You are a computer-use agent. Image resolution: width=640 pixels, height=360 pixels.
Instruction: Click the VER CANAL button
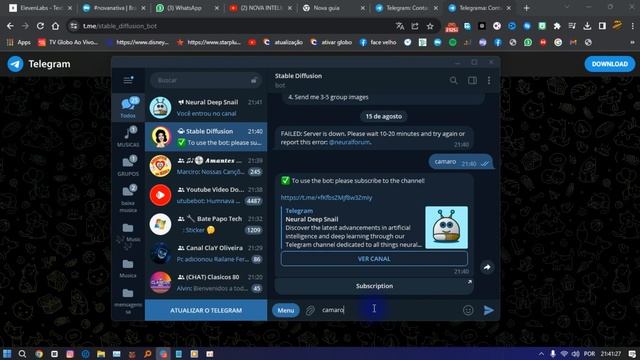pos(374,259)
